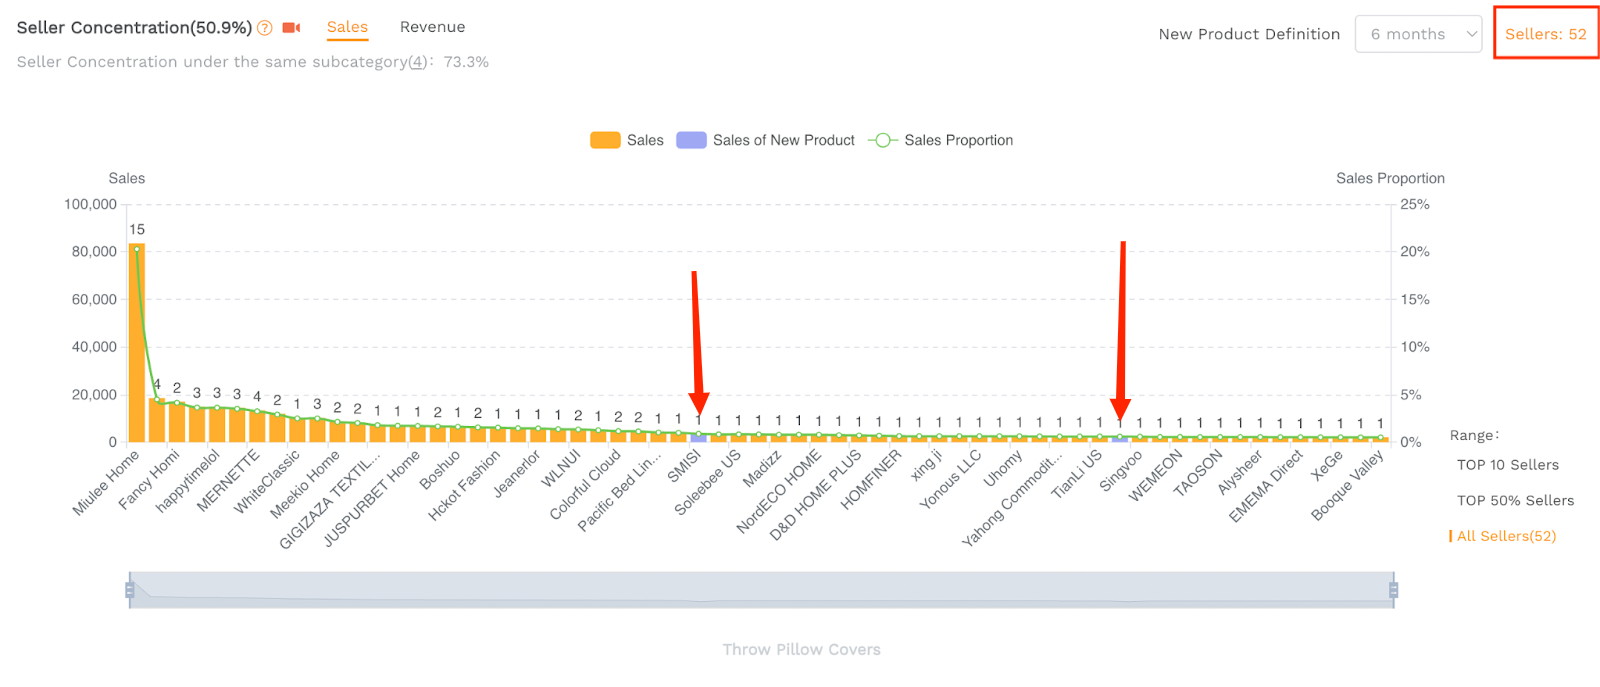This screenshot has width=1600, height=687.
Task: Click the SMISI new product bar
Action: pyautogui.click(x=698, y=438)
